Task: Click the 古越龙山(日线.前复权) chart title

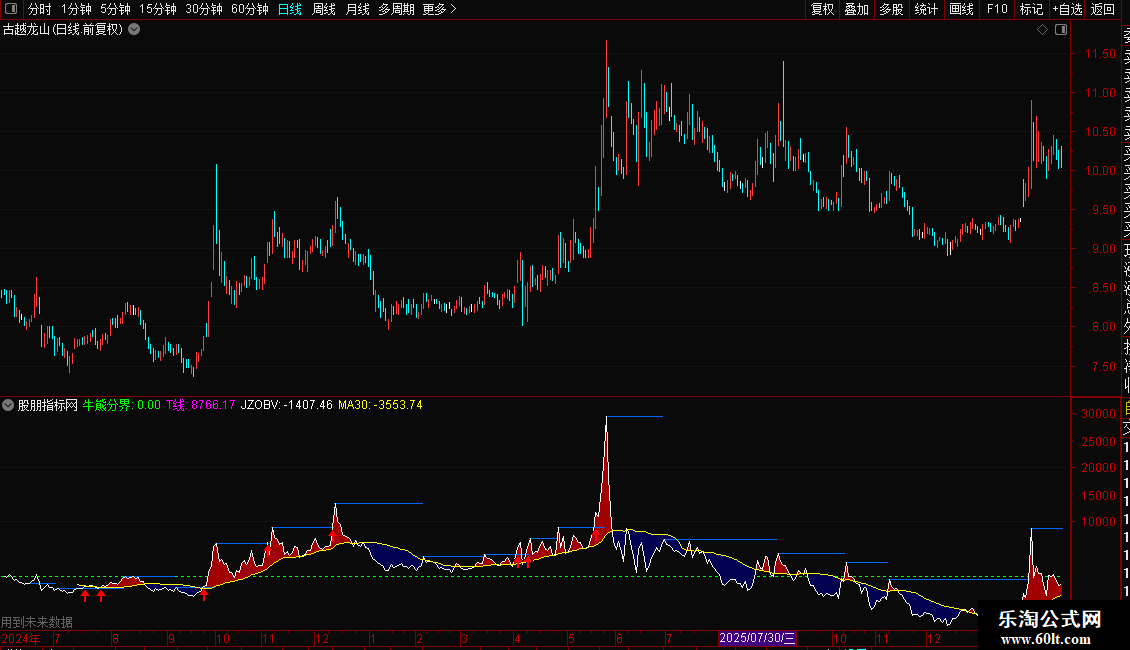Action: coord(63,30)
